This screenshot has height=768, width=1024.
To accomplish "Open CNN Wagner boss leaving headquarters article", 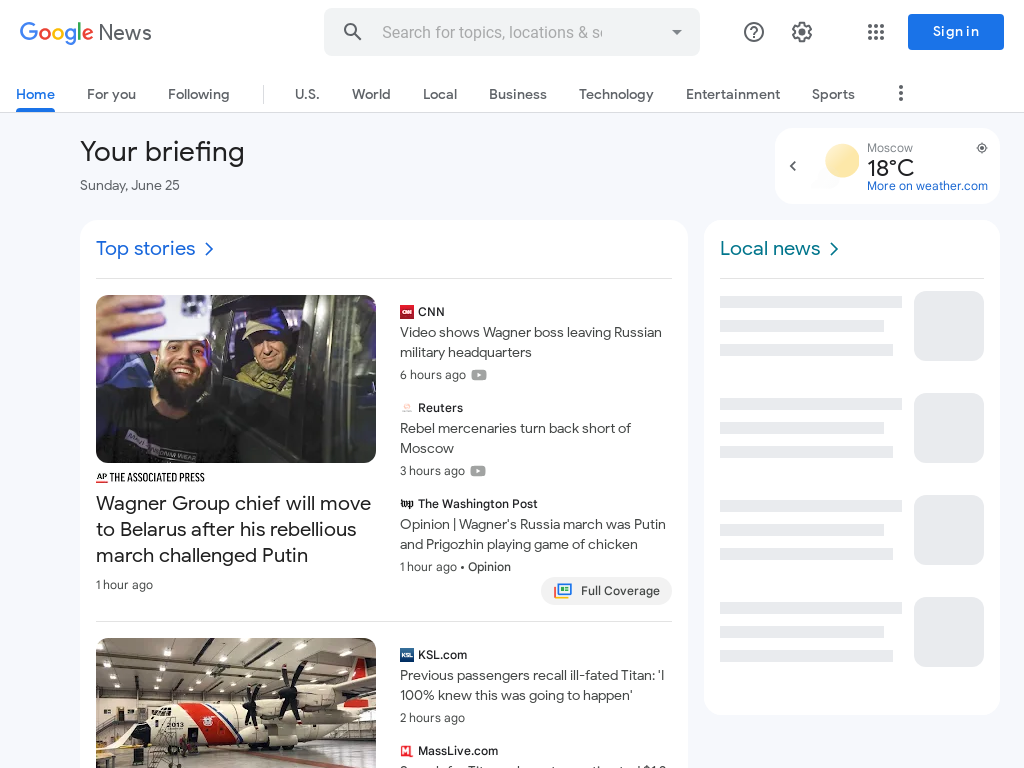I will click(531, 342).
